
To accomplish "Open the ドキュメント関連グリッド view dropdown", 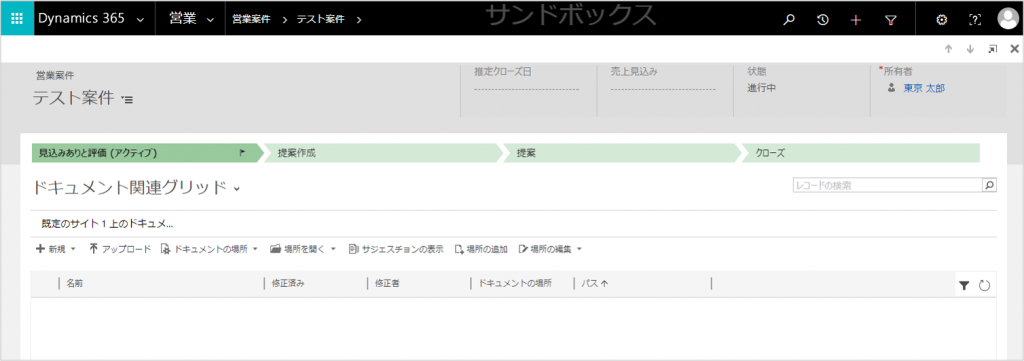I will (237, 189).
